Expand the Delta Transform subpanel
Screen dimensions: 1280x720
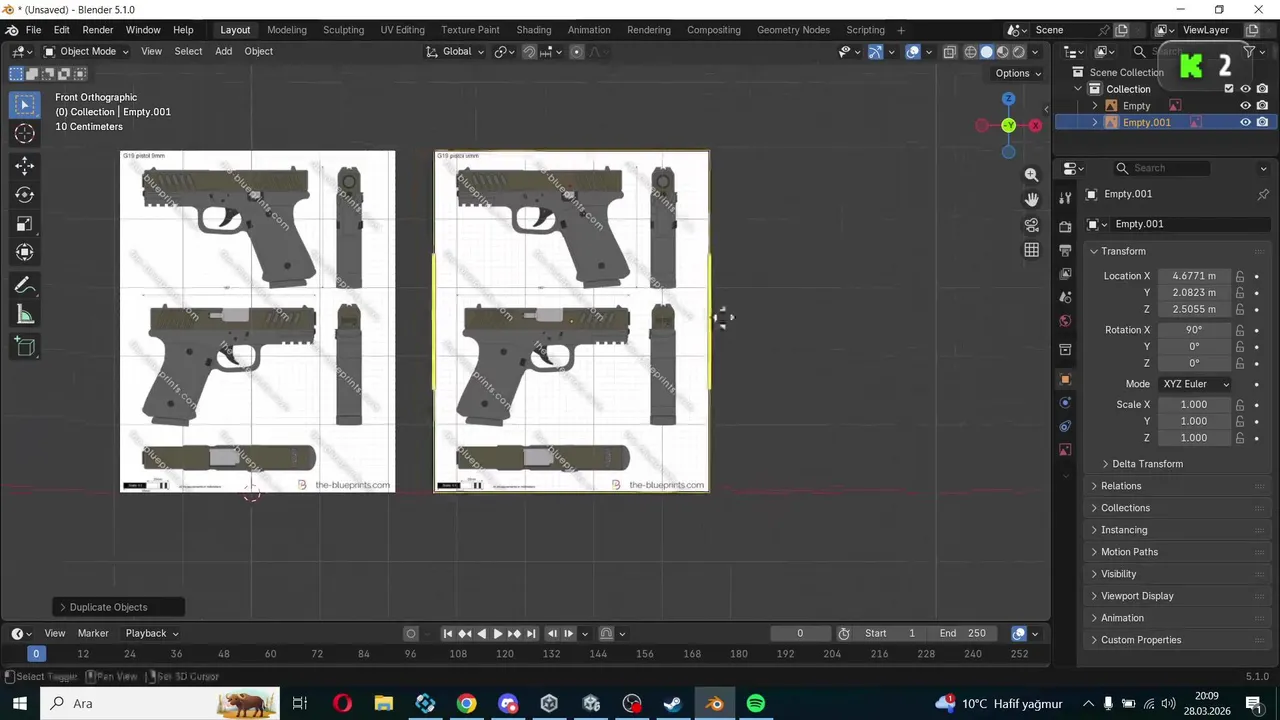click(1147, 464)
